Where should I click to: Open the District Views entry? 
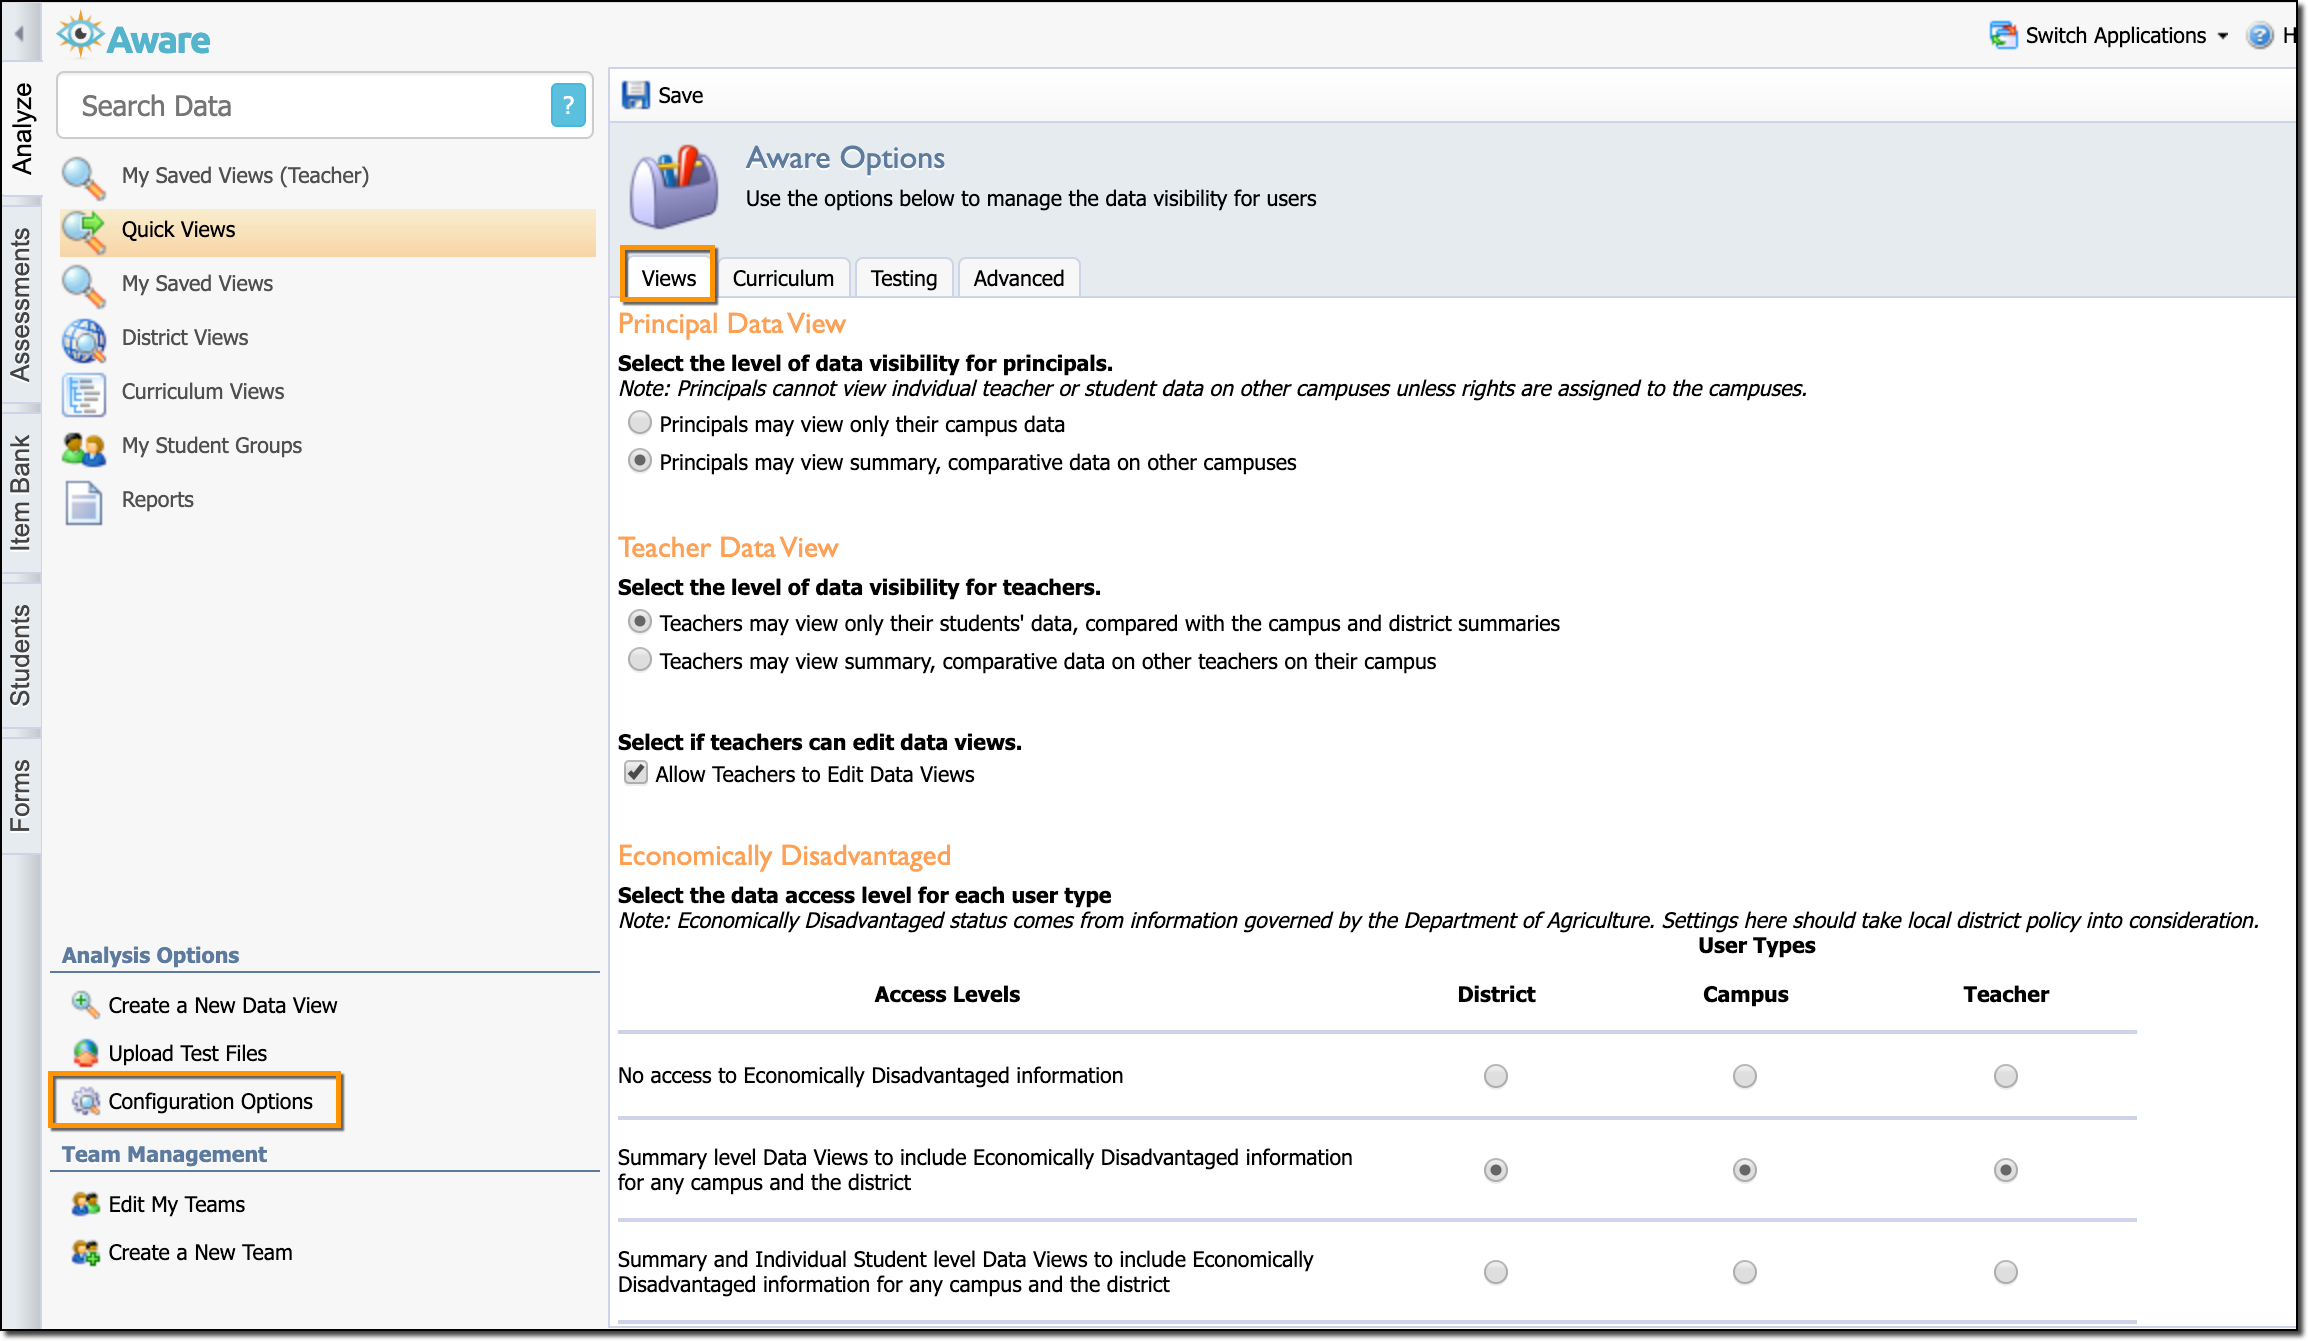[185, 338]
